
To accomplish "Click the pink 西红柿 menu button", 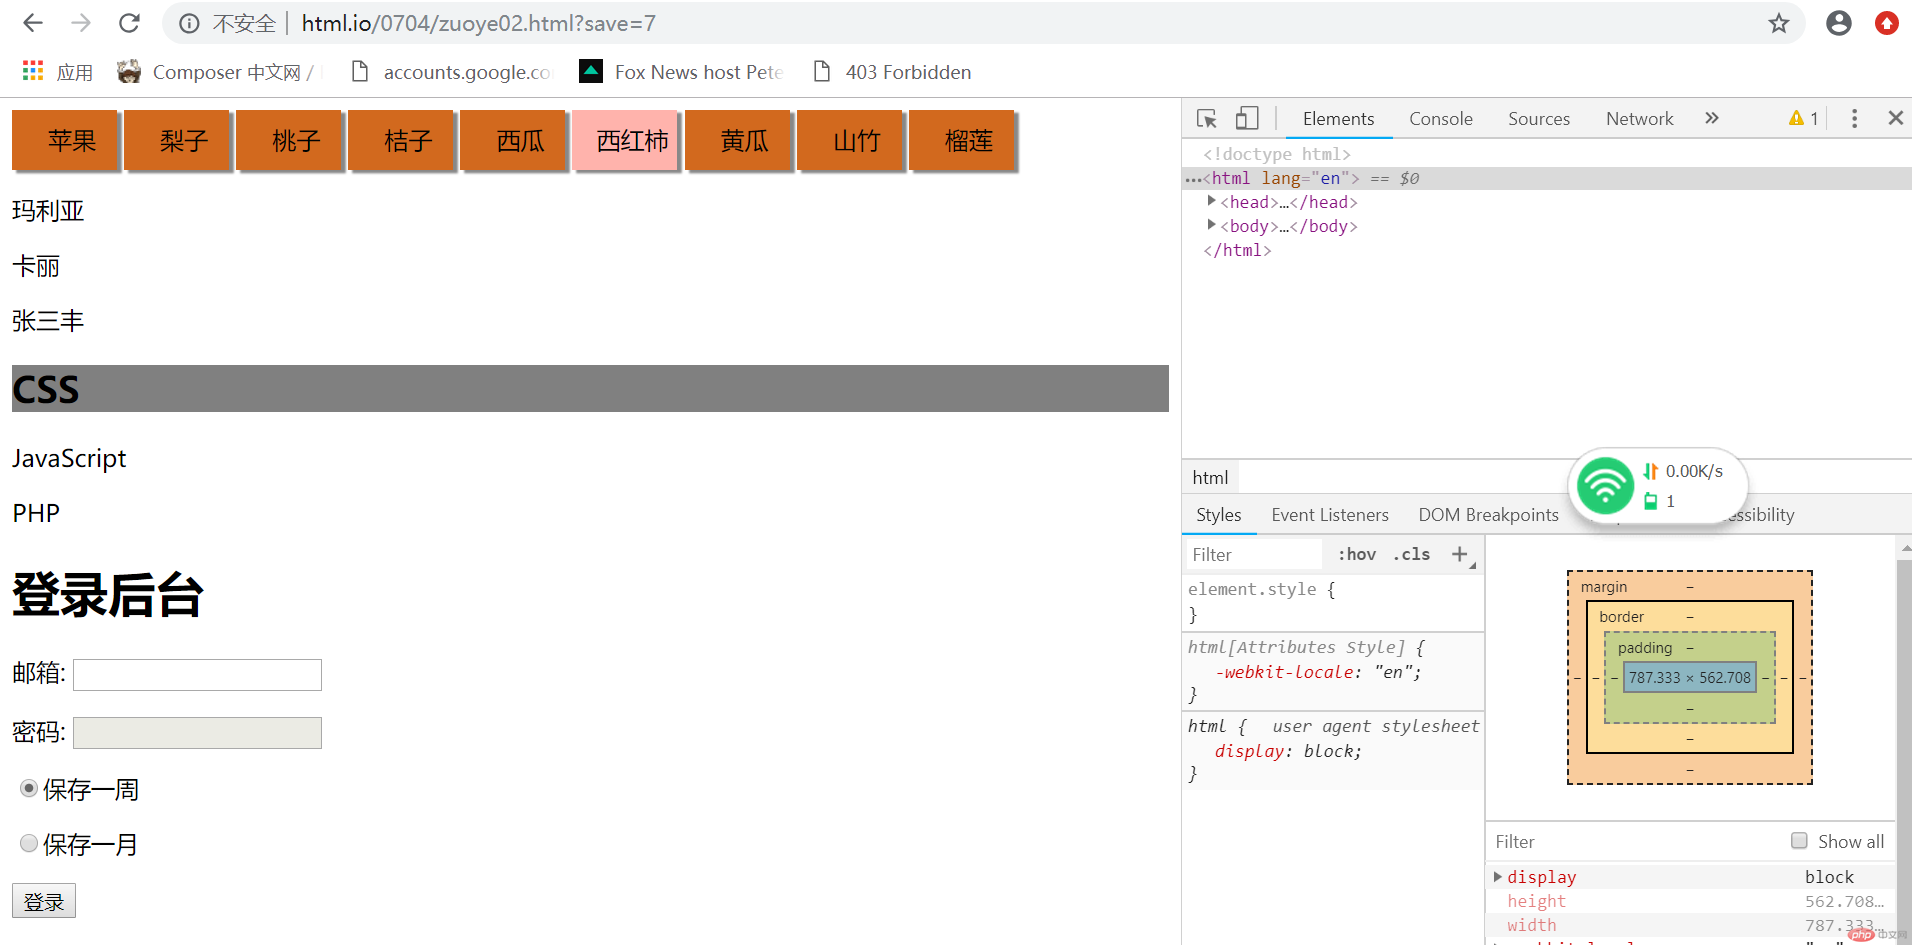I will point(626,141).
